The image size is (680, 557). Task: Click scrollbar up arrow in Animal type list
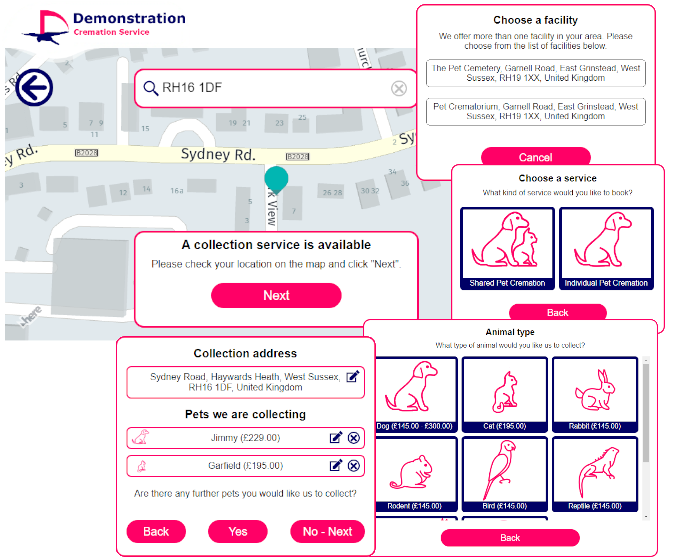(646, 360)
